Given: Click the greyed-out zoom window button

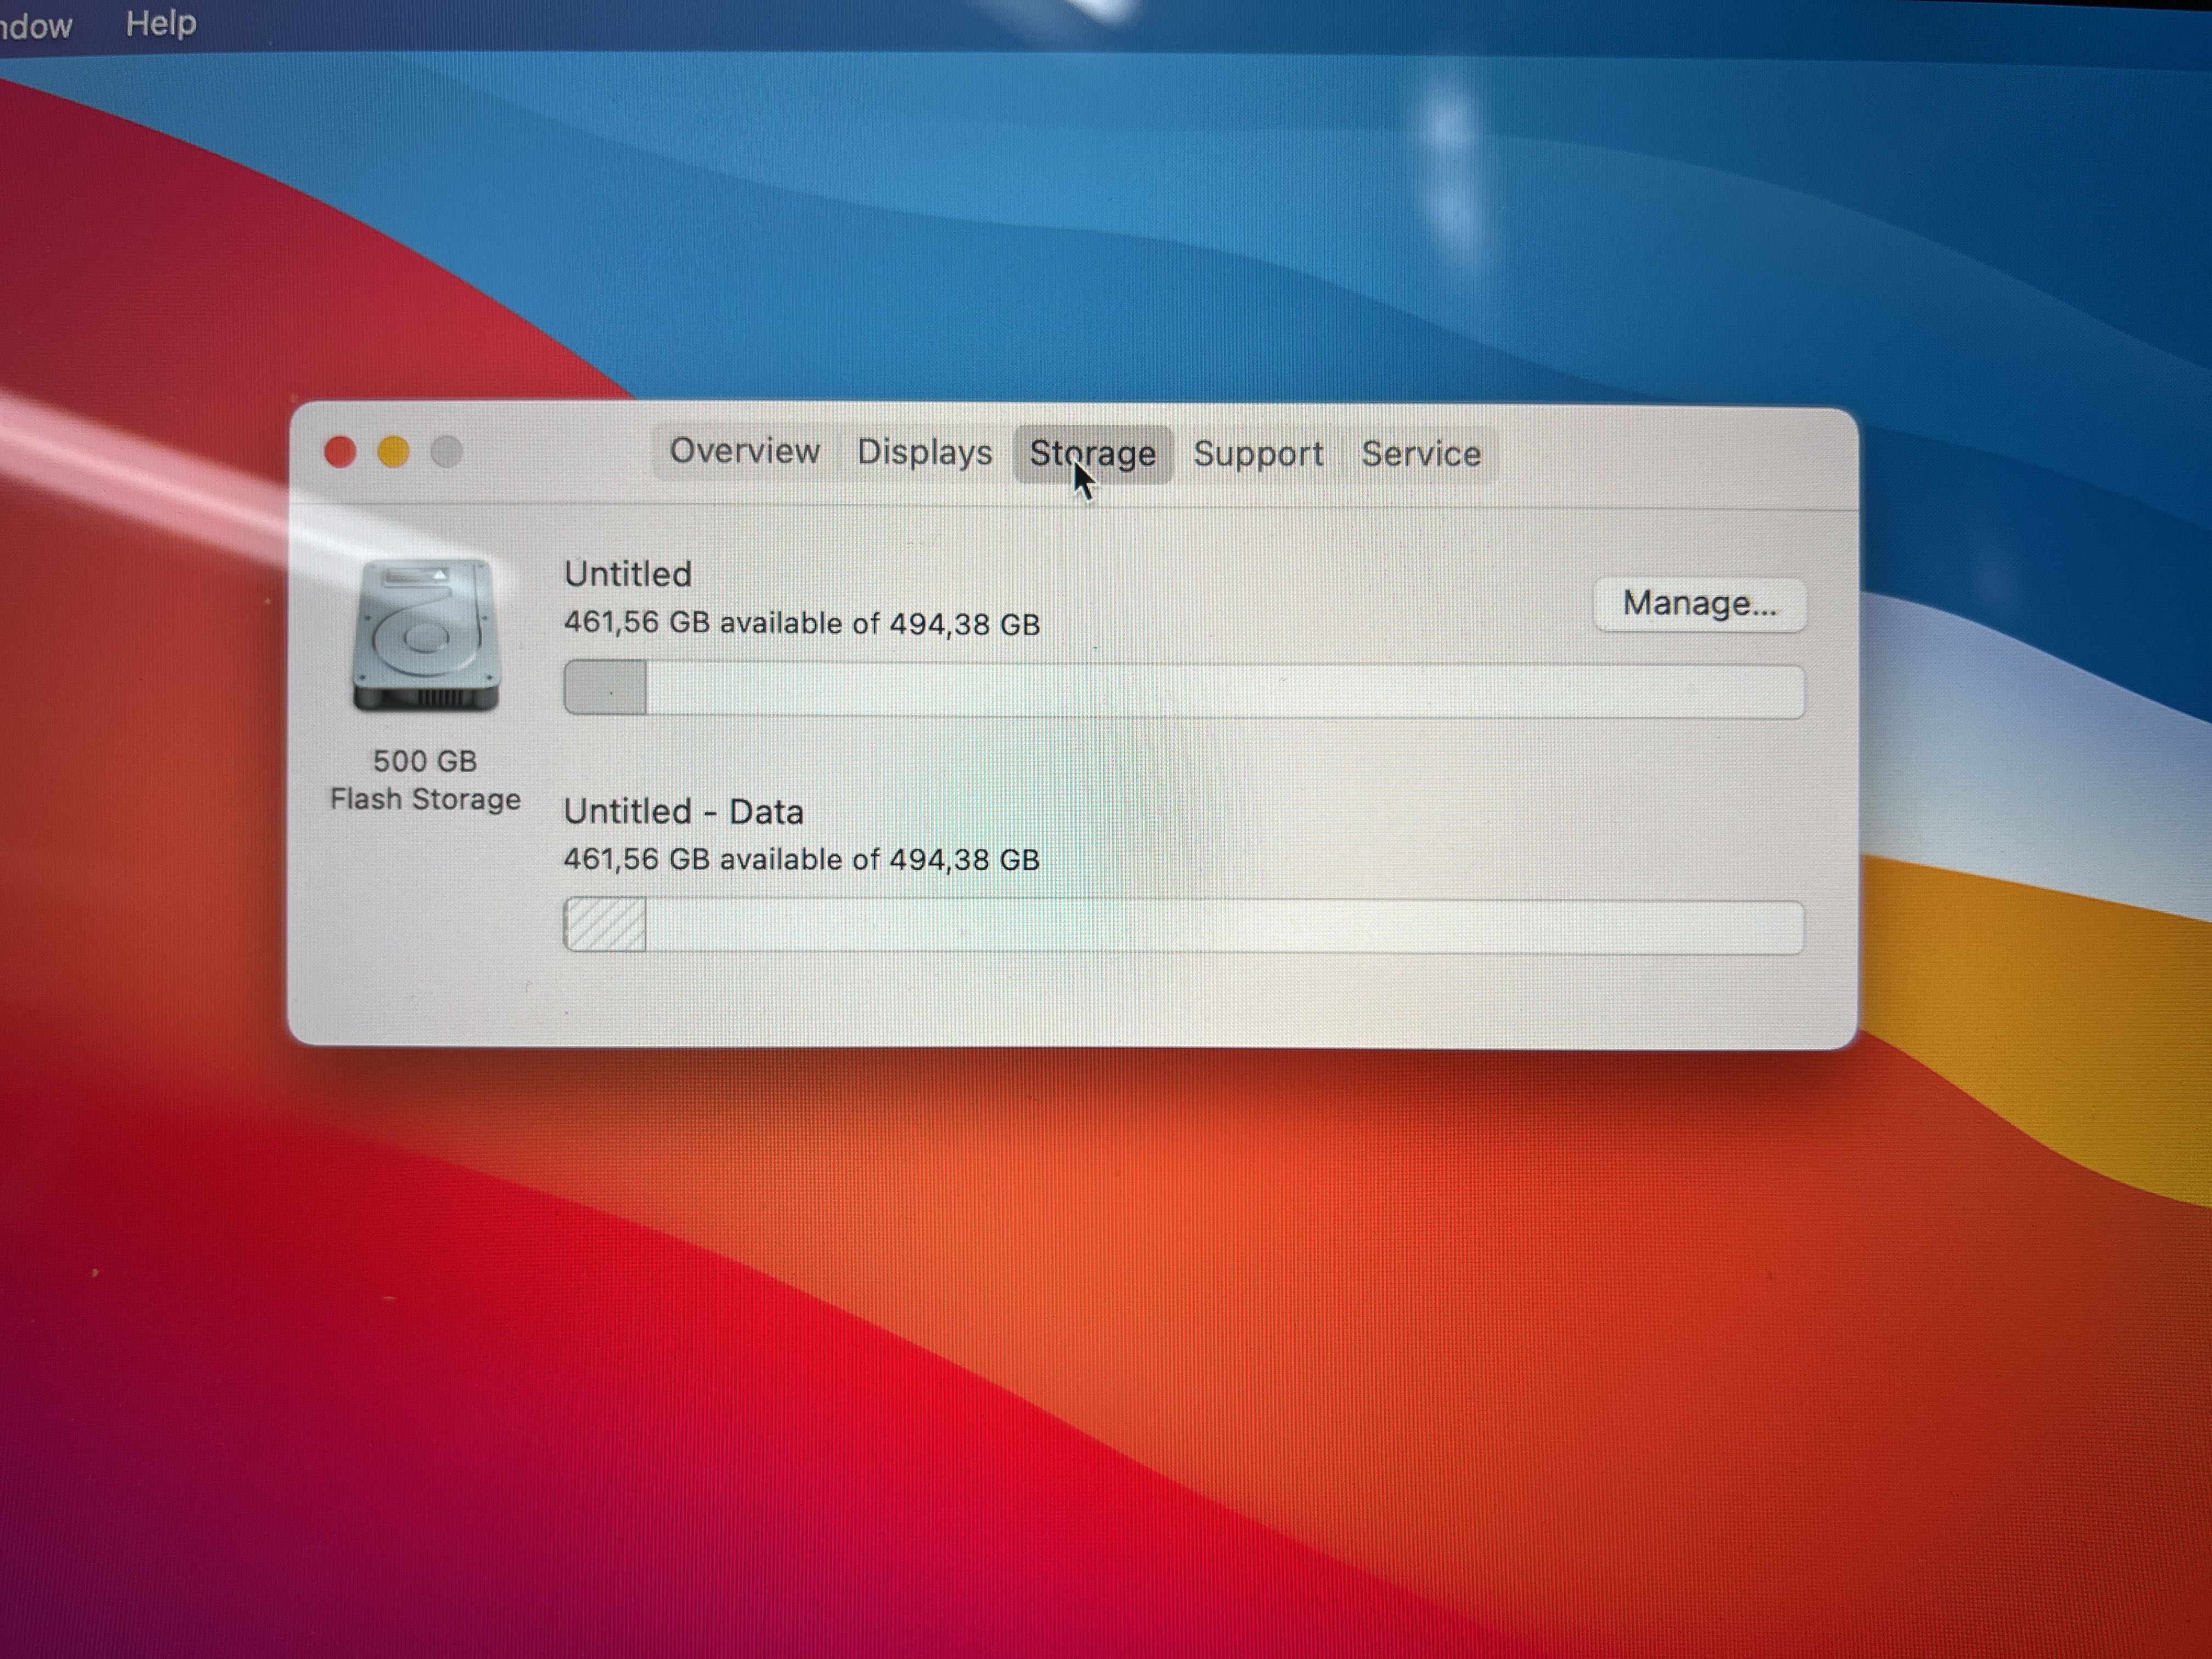Looking at the screenshot, I should coord(446,452).
